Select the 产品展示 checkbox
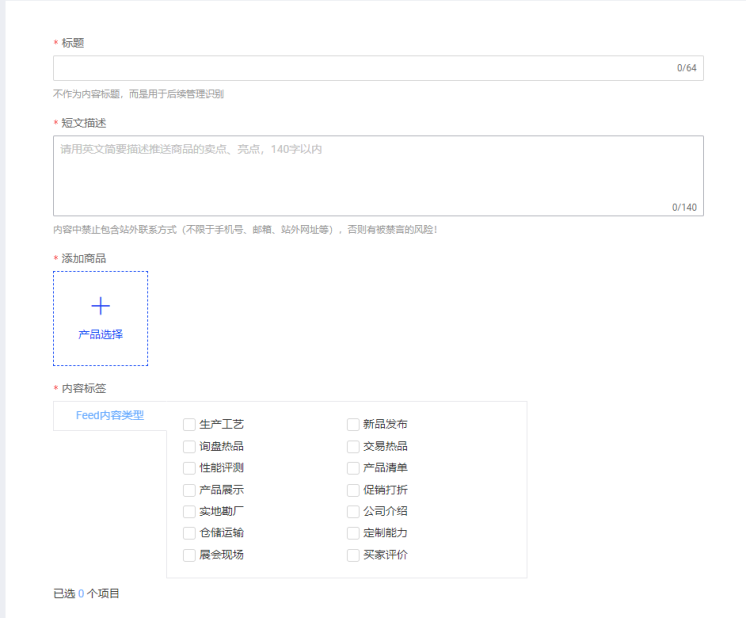The height and width of the screenshot is (618, 746). 189,490
